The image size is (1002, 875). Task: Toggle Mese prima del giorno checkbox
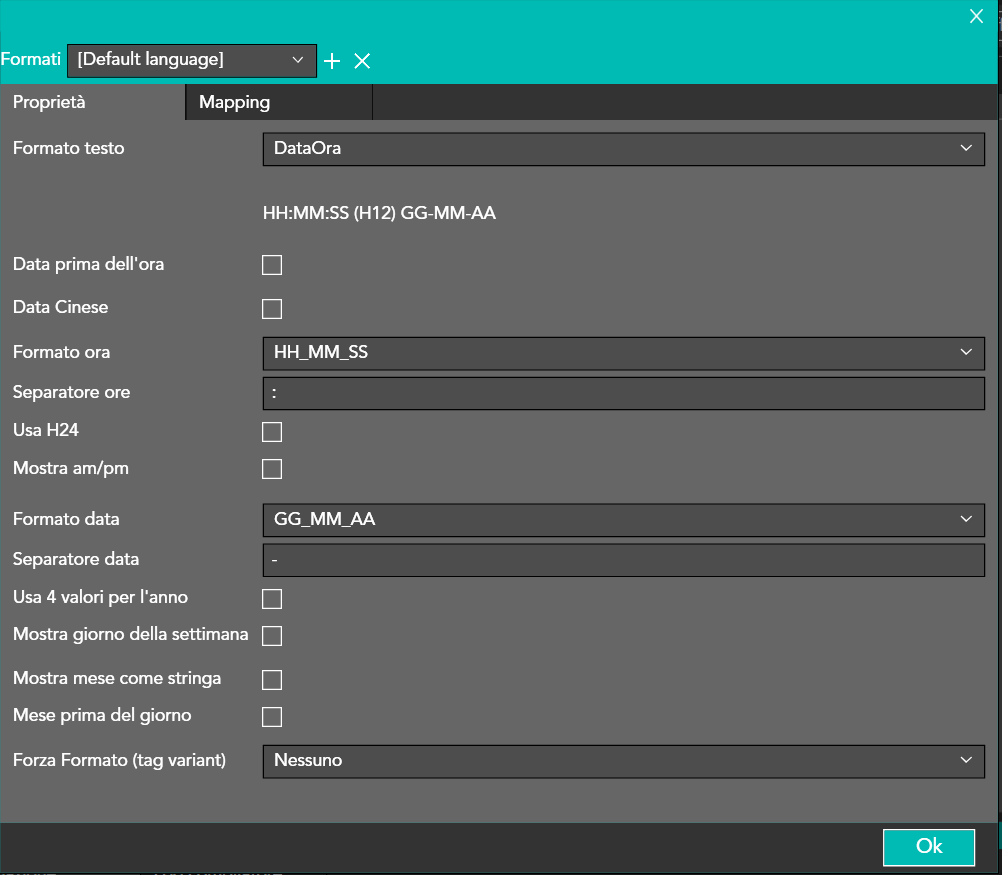coord(272,716)
